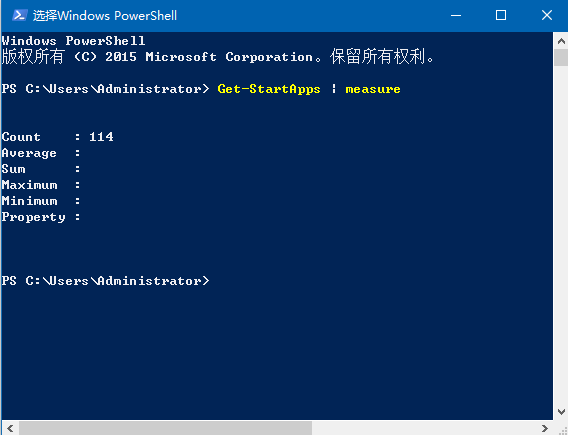Viewport: 568px width, 435px height.
Task: Click the horizontal scrollbar thumb
Action: tap(165, 428)
